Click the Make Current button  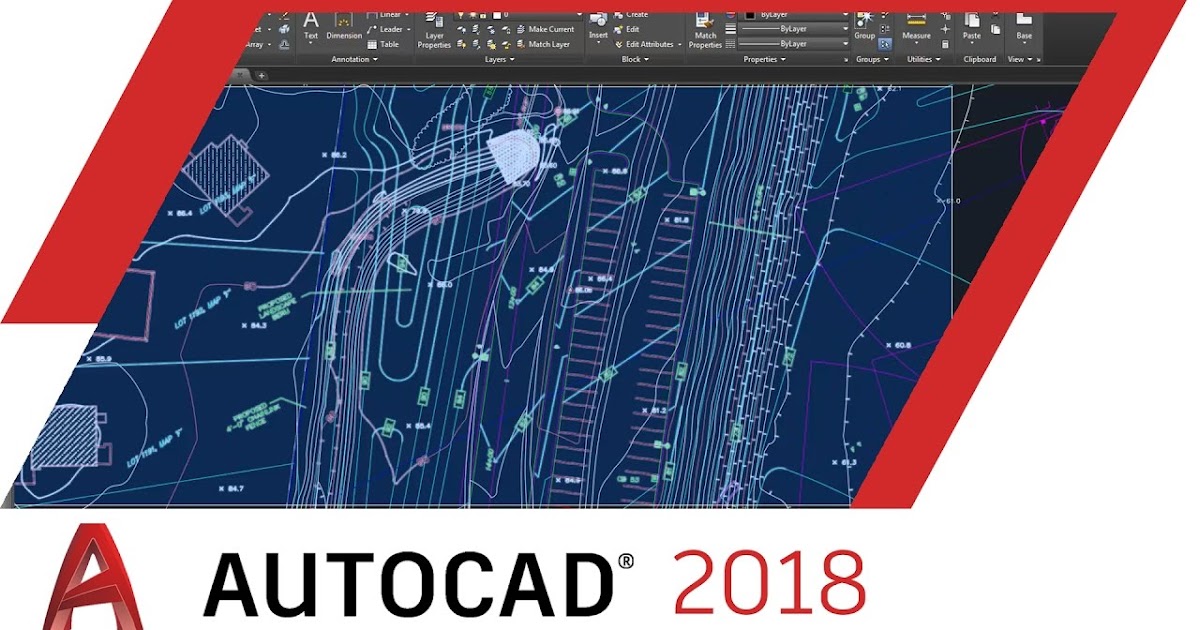tap(551, 29)
